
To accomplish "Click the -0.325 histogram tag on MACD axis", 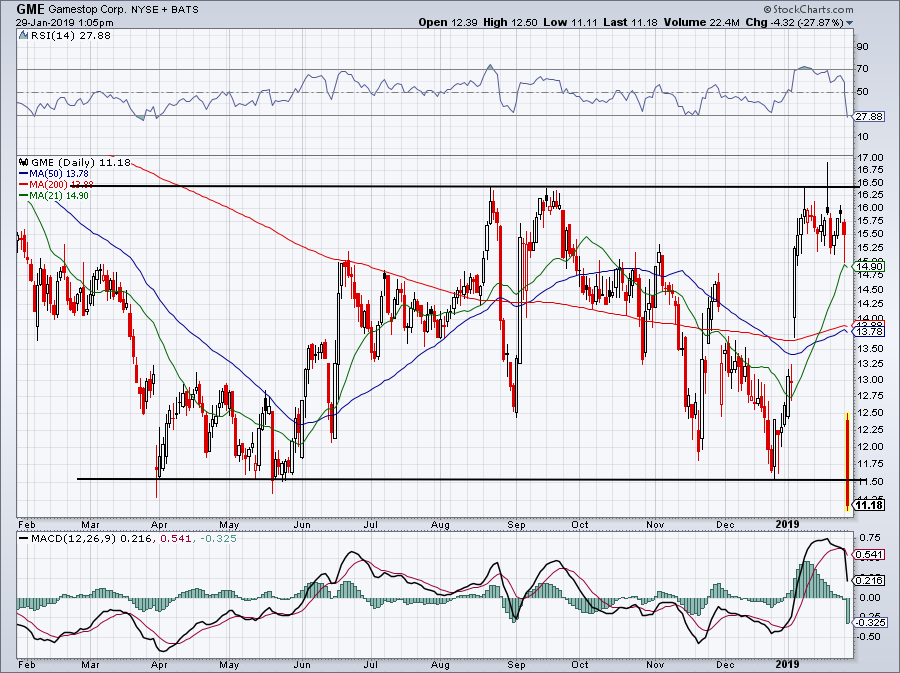I will pos(869,623).
